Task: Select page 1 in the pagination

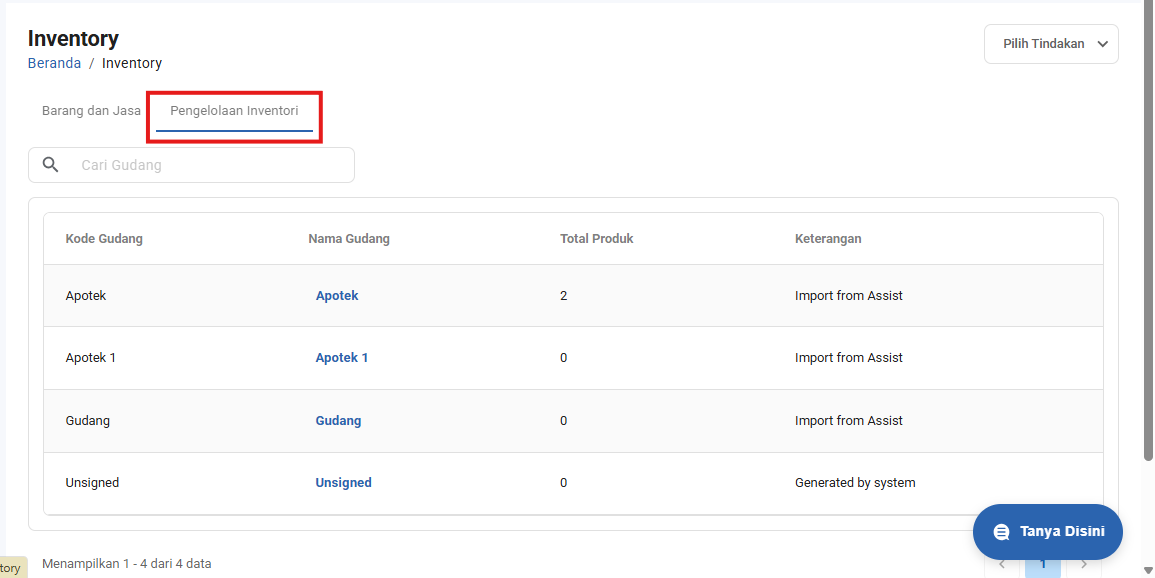Action: [1043, 565]
